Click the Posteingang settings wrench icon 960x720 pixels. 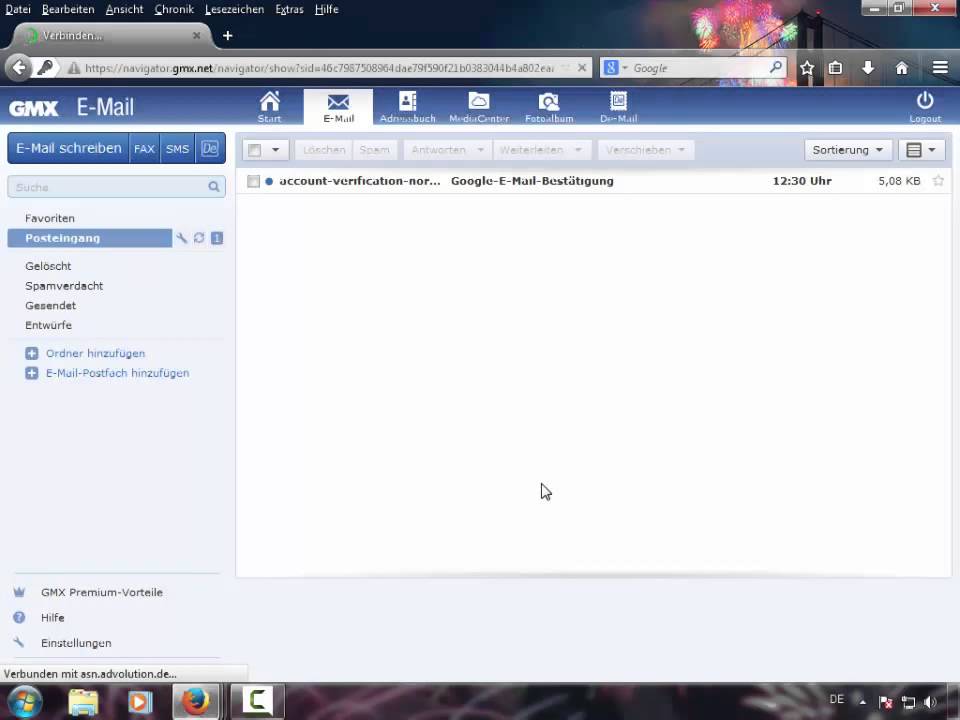pyautogui.click(x=181, y=238)
